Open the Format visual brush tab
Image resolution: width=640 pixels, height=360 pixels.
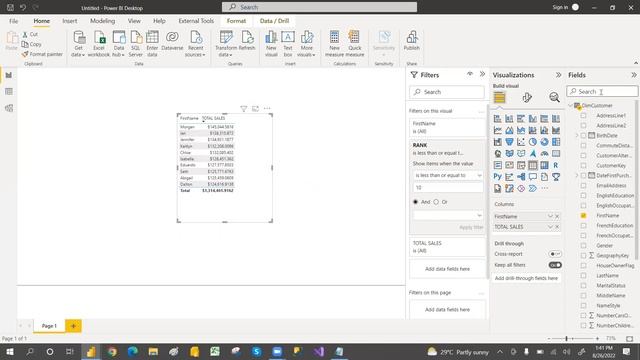click(527, 98)
